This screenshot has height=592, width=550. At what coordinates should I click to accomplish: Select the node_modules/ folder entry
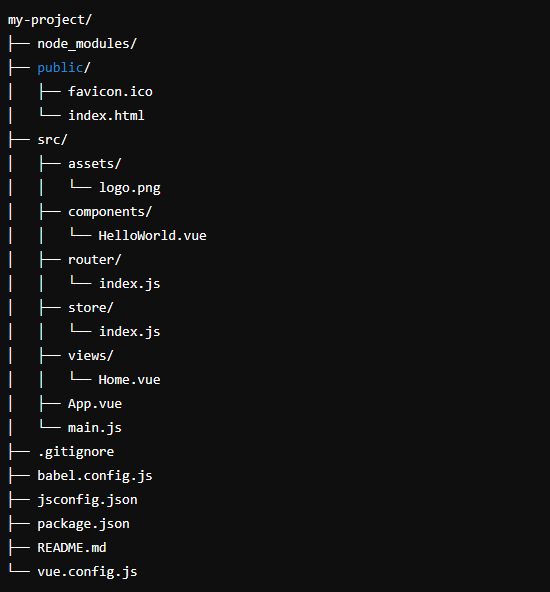point(87,44)
